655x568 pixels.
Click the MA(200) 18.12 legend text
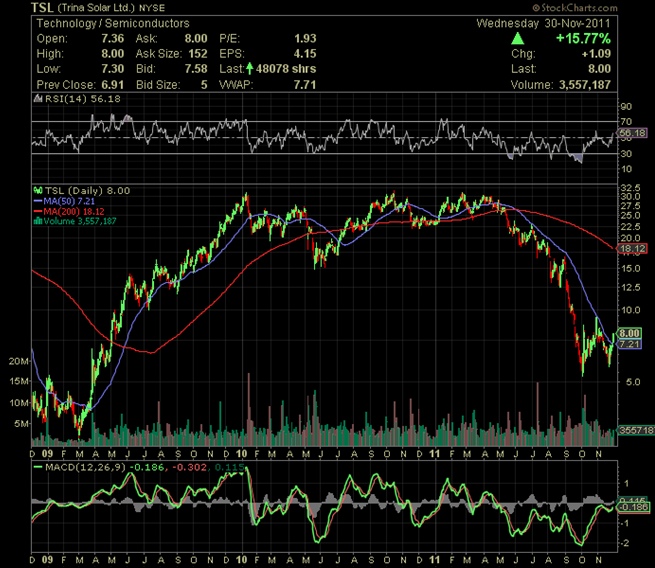click(74, 211)
